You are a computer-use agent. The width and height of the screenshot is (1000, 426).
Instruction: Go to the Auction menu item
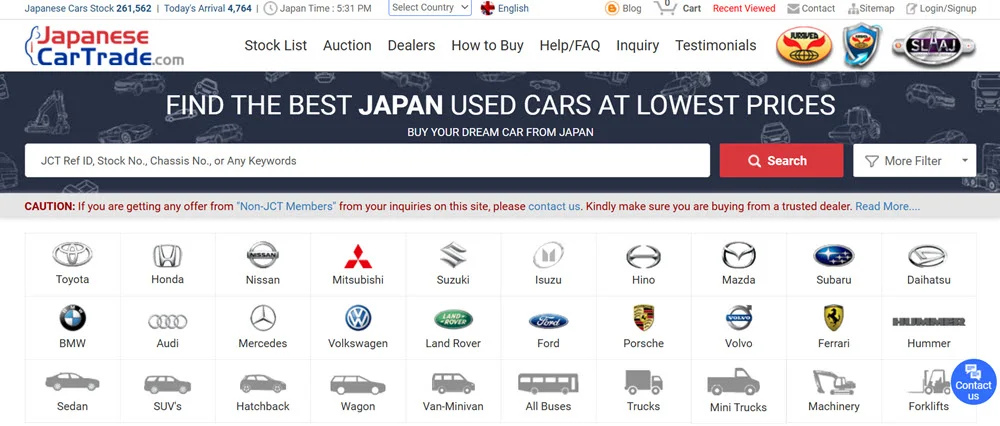(x=347, y=45)
